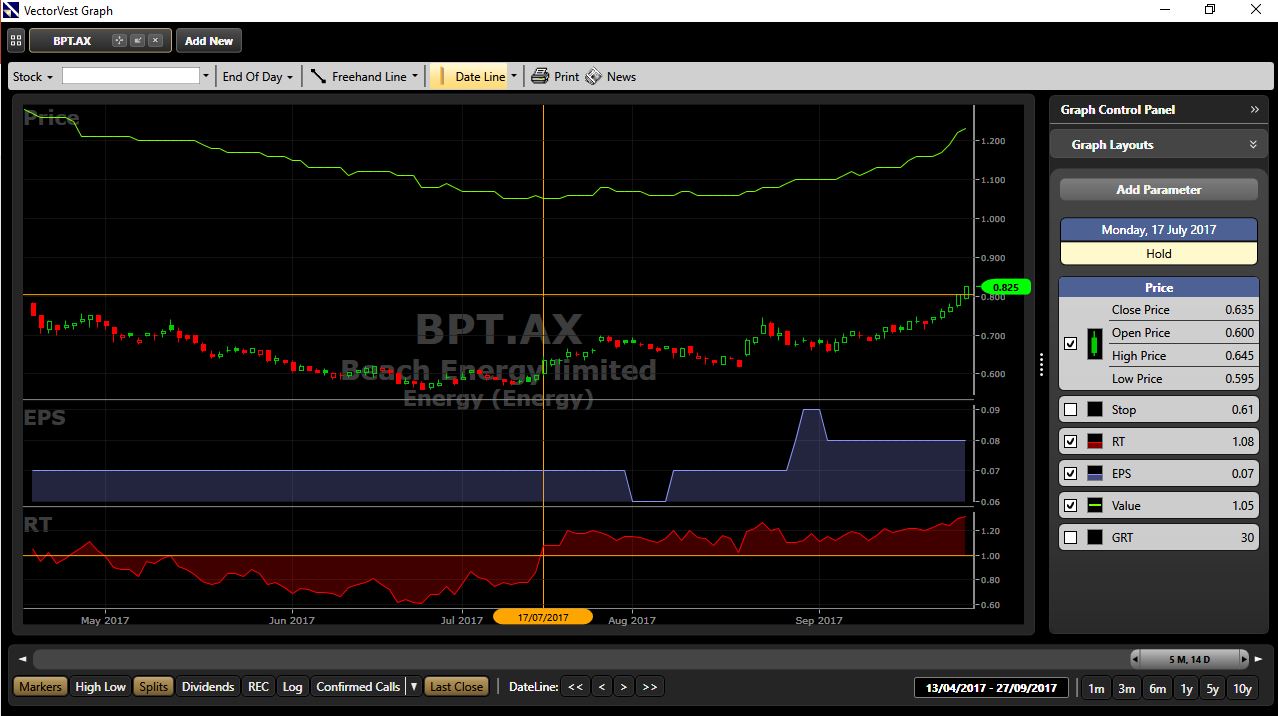Viewport: 1278px width, 716px height.
Task: Click the panel splitter grip handle
Action: click(1041, 365)
